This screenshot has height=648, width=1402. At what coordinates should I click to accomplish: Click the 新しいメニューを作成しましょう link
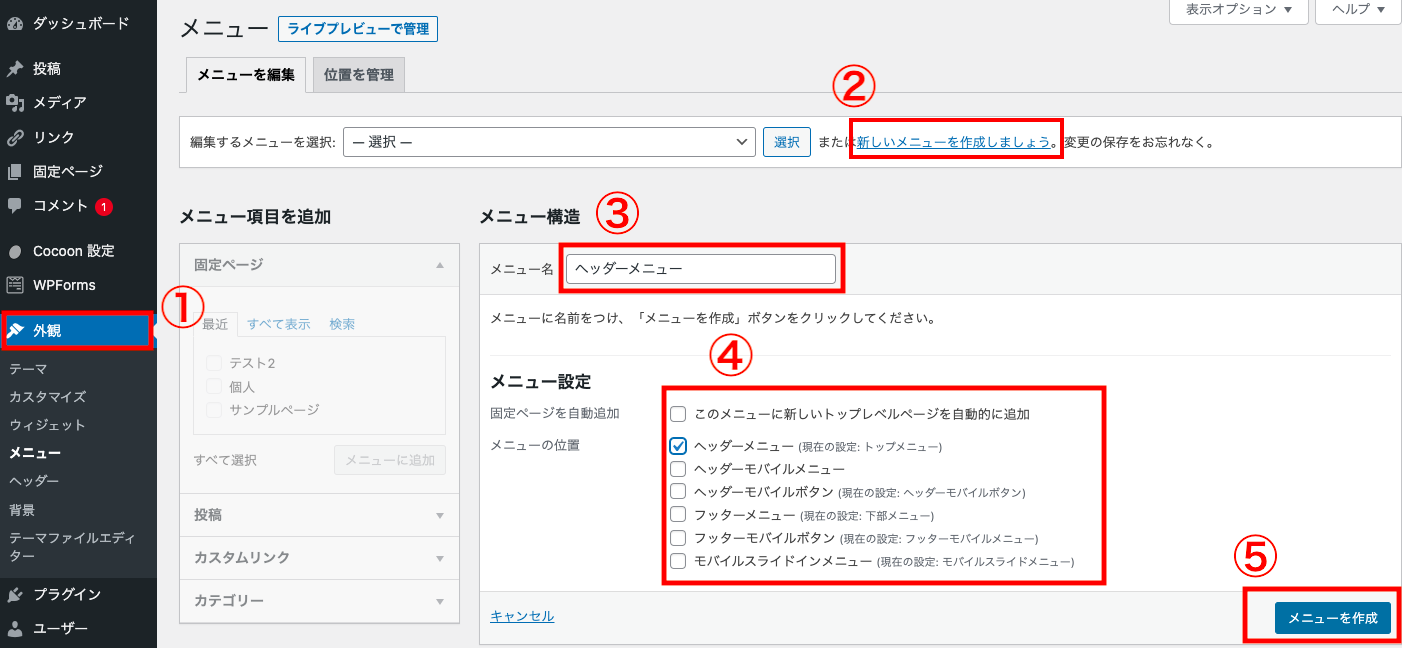954,142
